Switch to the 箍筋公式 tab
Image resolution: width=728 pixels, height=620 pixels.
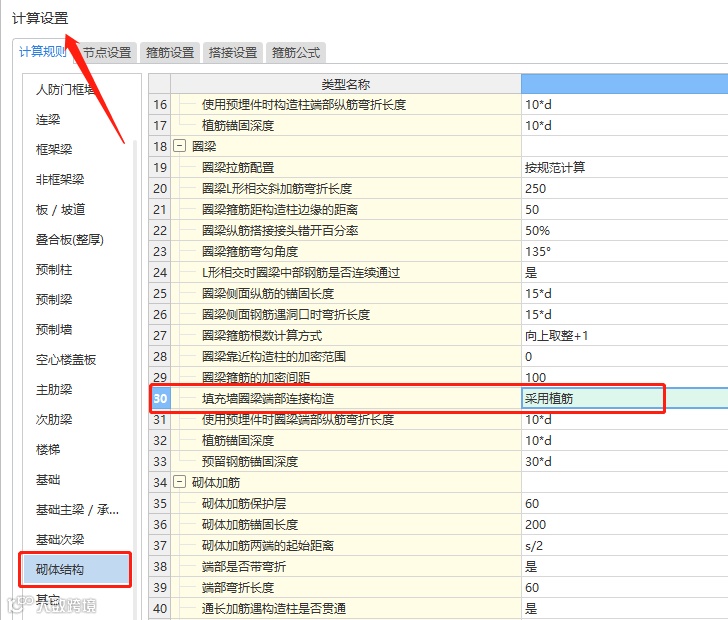[296, 52]
